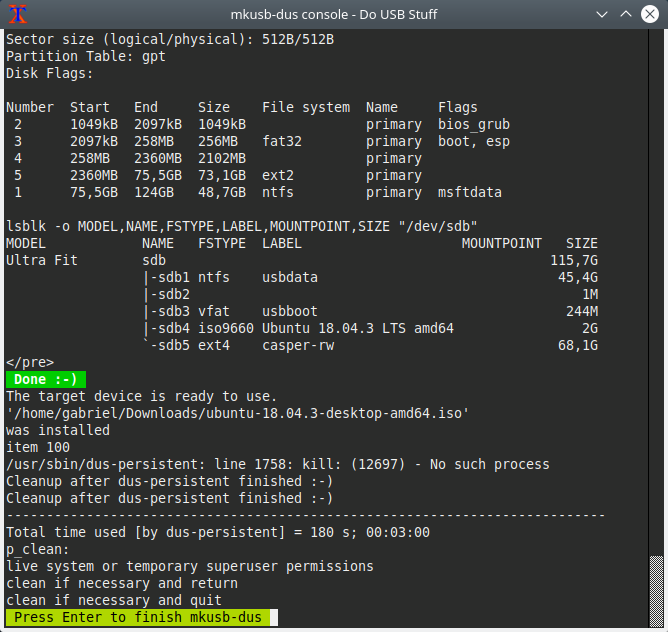Click the 'usbboot' label text
The width and height of the screenshot is (668, 632).
(x=290, y=311)
